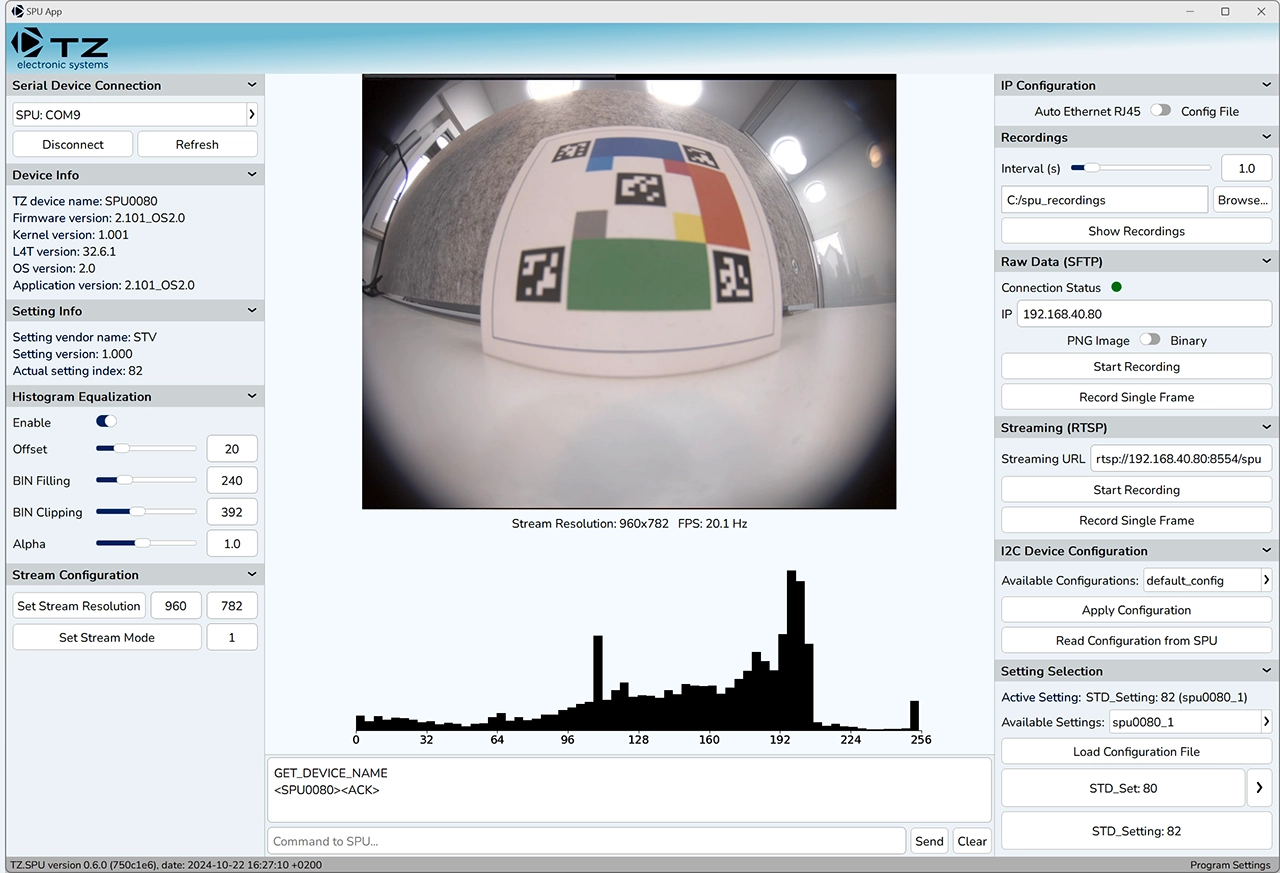This screenshot has width=1280, height=873.
Task: Click the BIN Filling value field 240
Action: 232,481
